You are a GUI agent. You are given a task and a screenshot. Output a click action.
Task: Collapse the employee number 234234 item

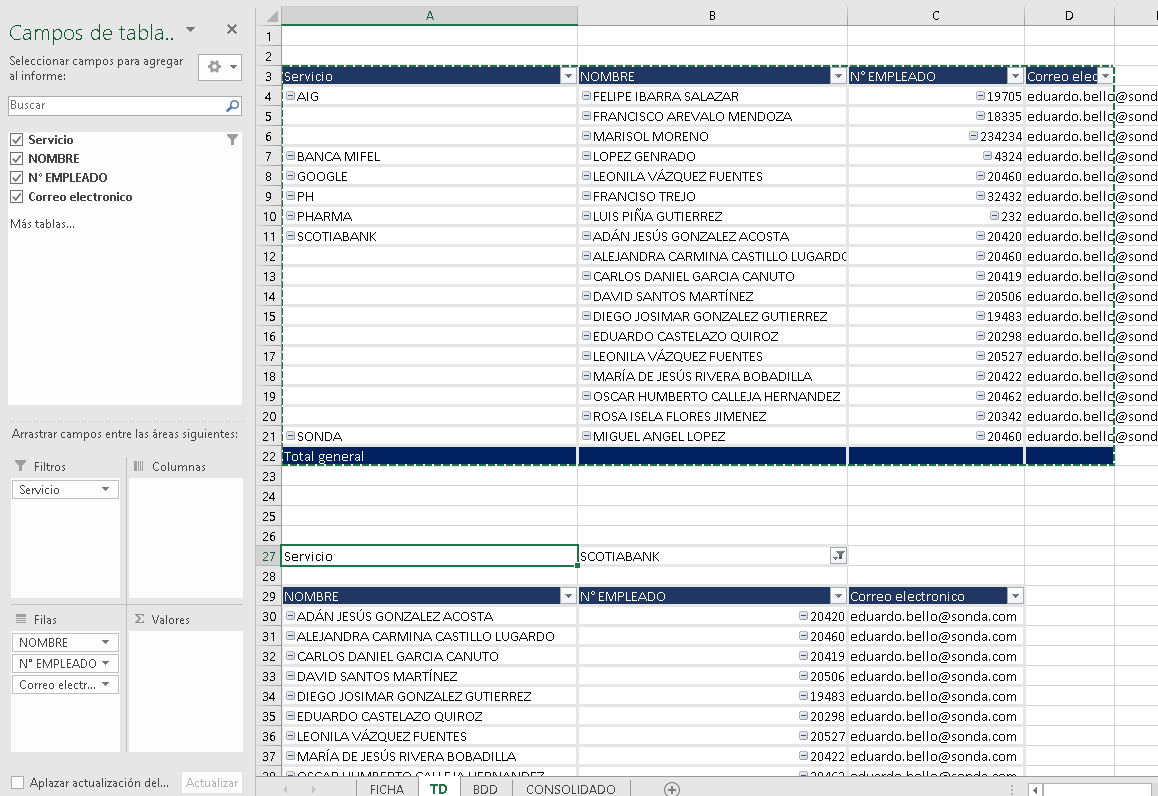(x=973, y=136)
